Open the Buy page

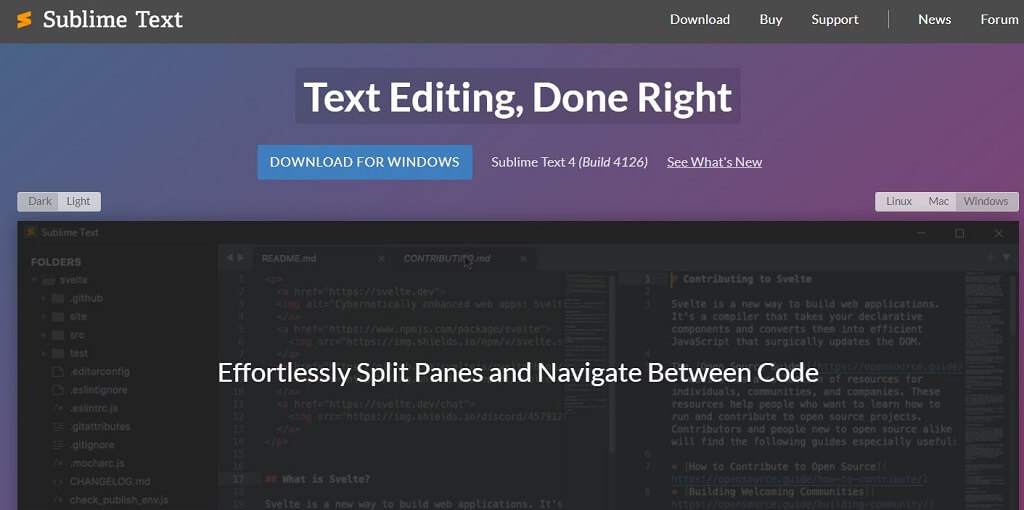coord(771,20)
